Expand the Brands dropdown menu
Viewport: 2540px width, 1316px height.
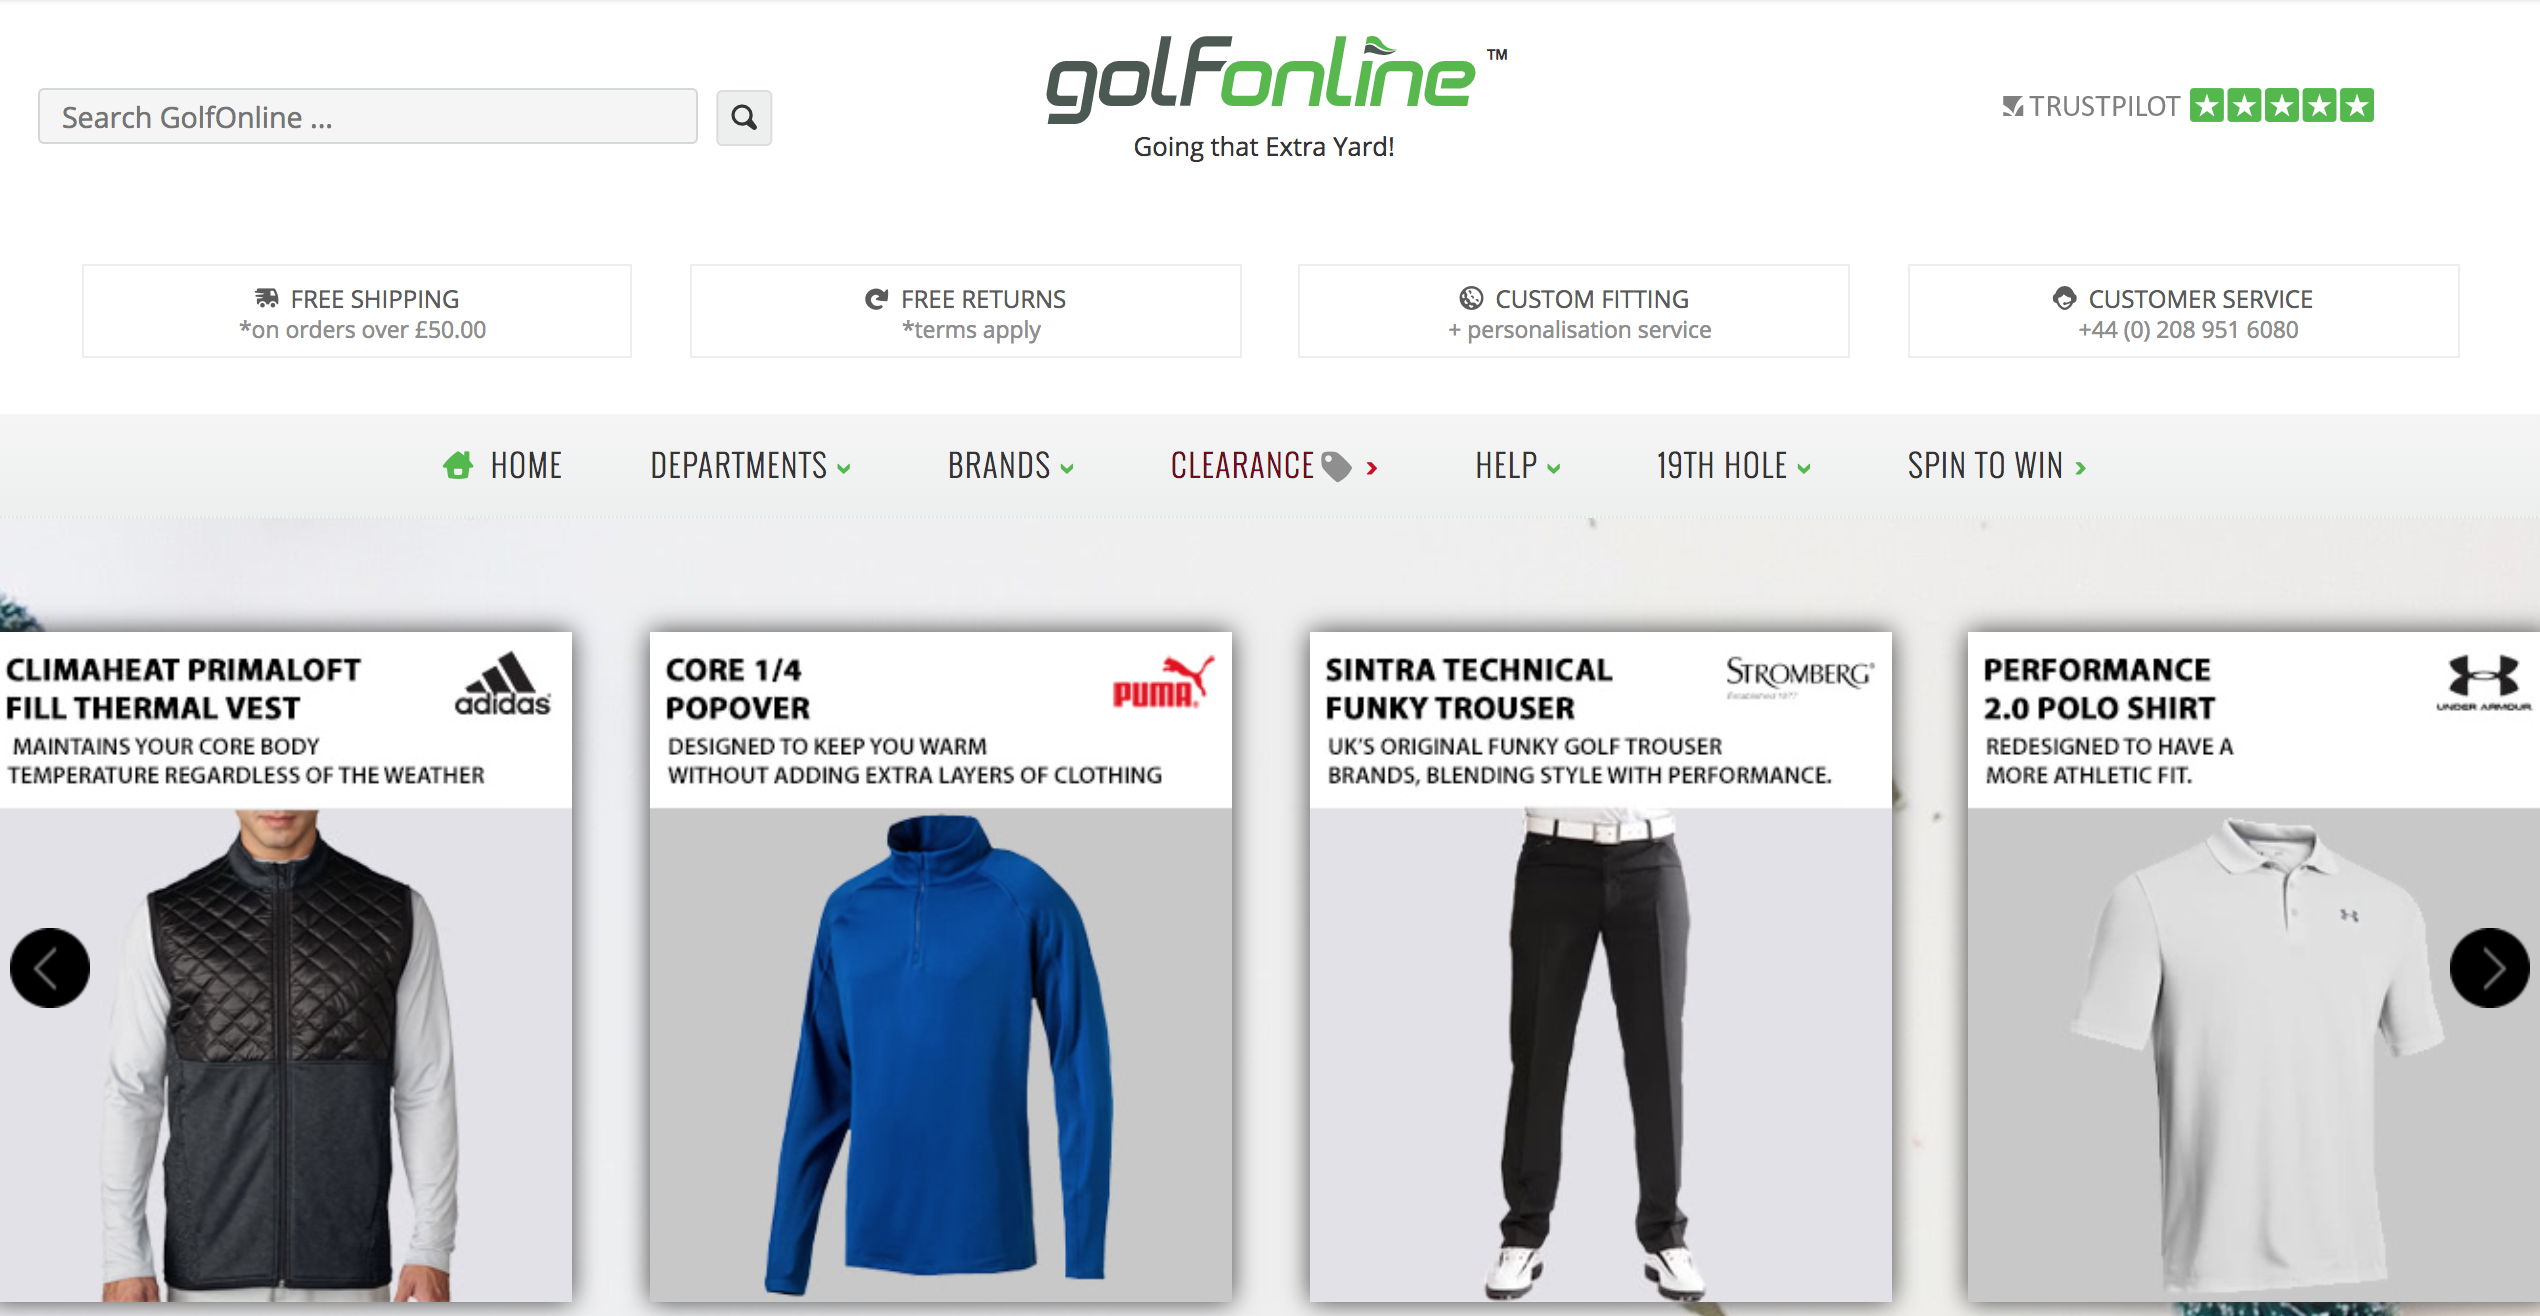[1010, 466]
